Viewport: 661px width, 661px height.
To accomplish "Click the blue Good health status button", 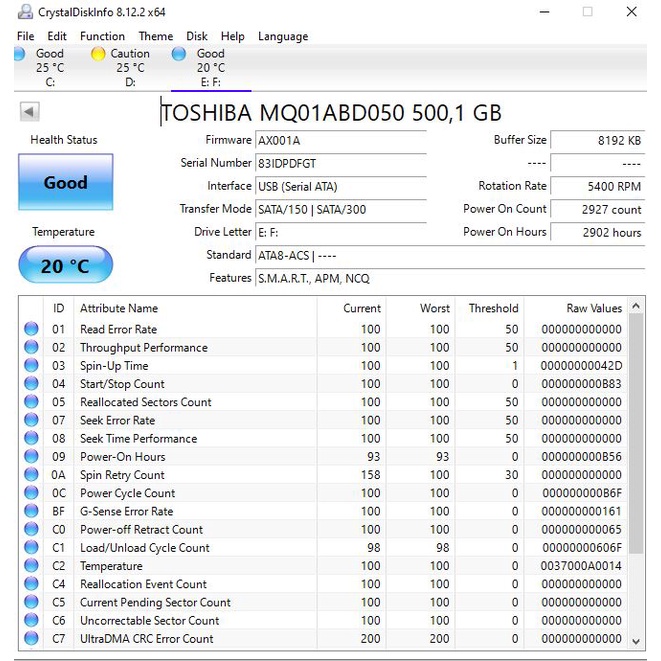I will point(66,183).
